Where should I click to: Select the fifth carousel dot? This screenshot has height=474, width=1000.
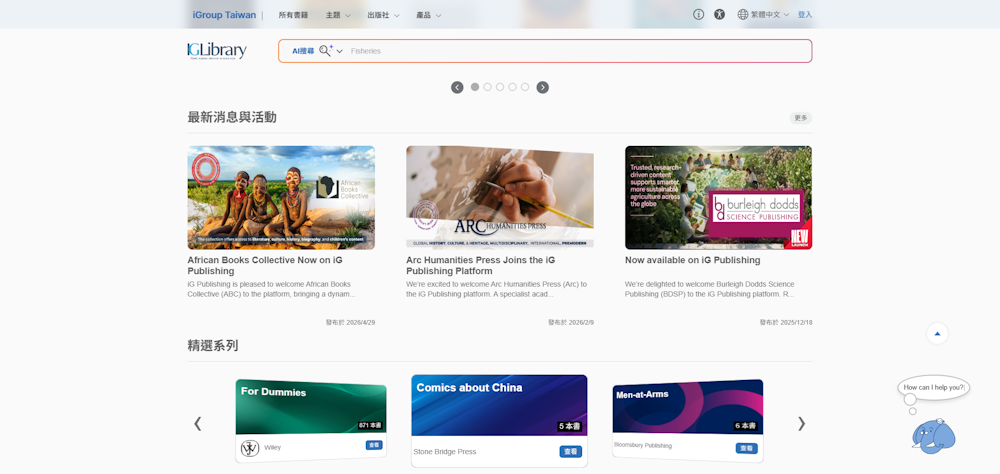click(x=525, y=87)
